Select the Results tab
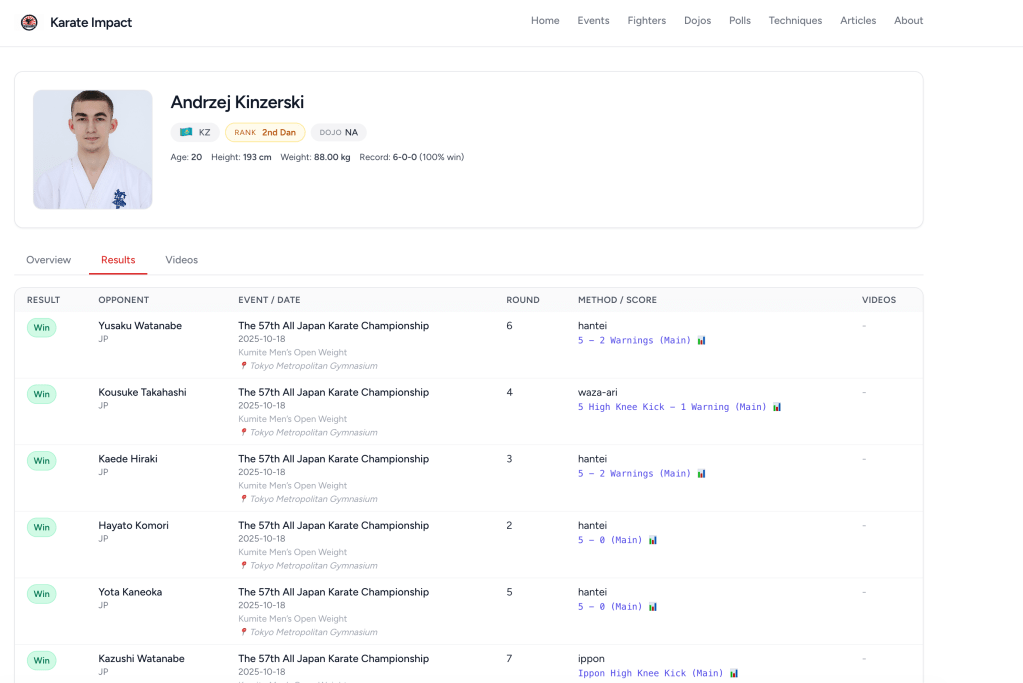The width and height of the screenshot is (1023, 683). [118, 260]
